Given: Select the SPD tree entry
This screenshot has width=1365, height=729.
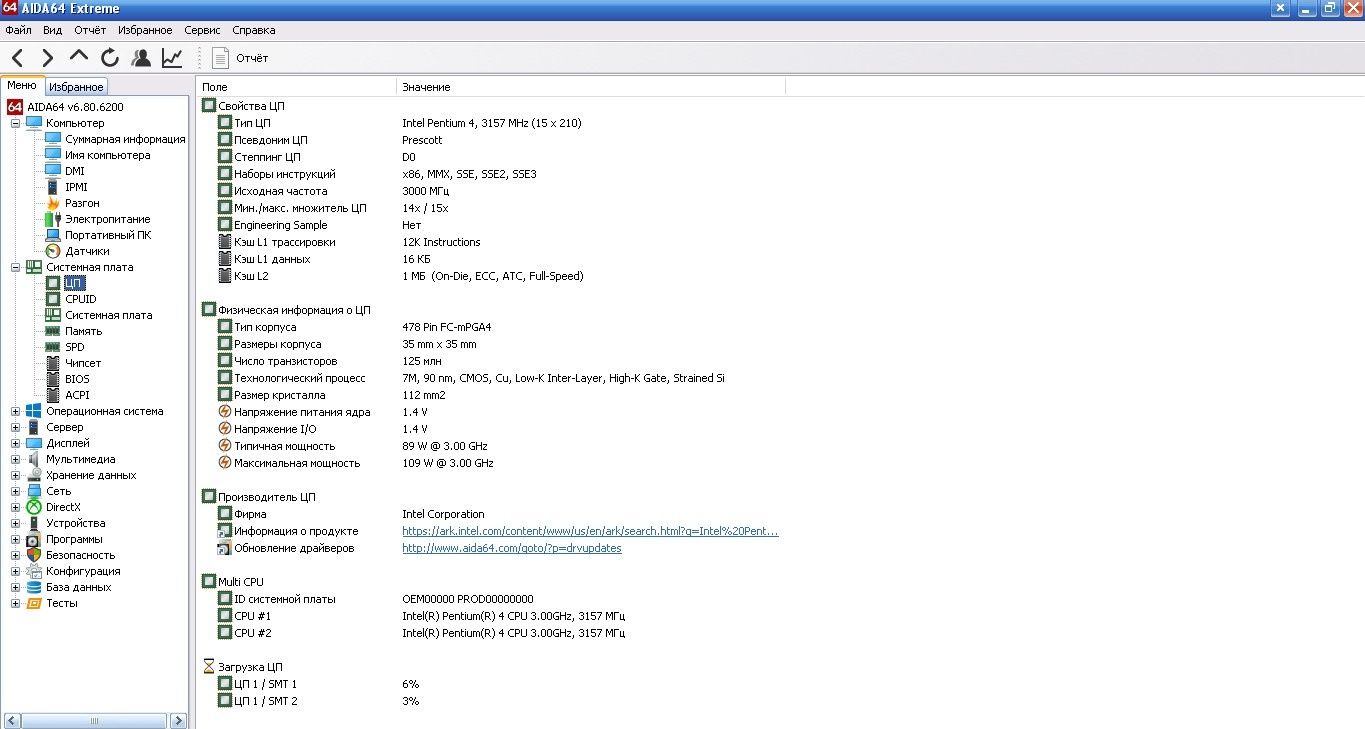Looking at the screenshot, I should click(x=75, y=347).
